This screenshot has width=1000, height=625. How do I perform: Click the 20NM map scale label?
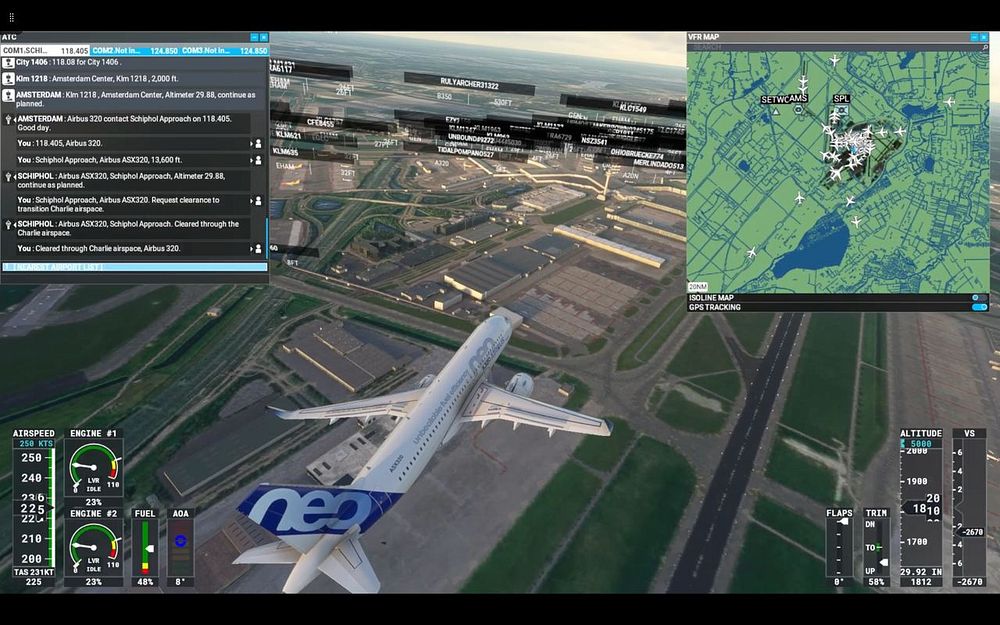point(698,287)
